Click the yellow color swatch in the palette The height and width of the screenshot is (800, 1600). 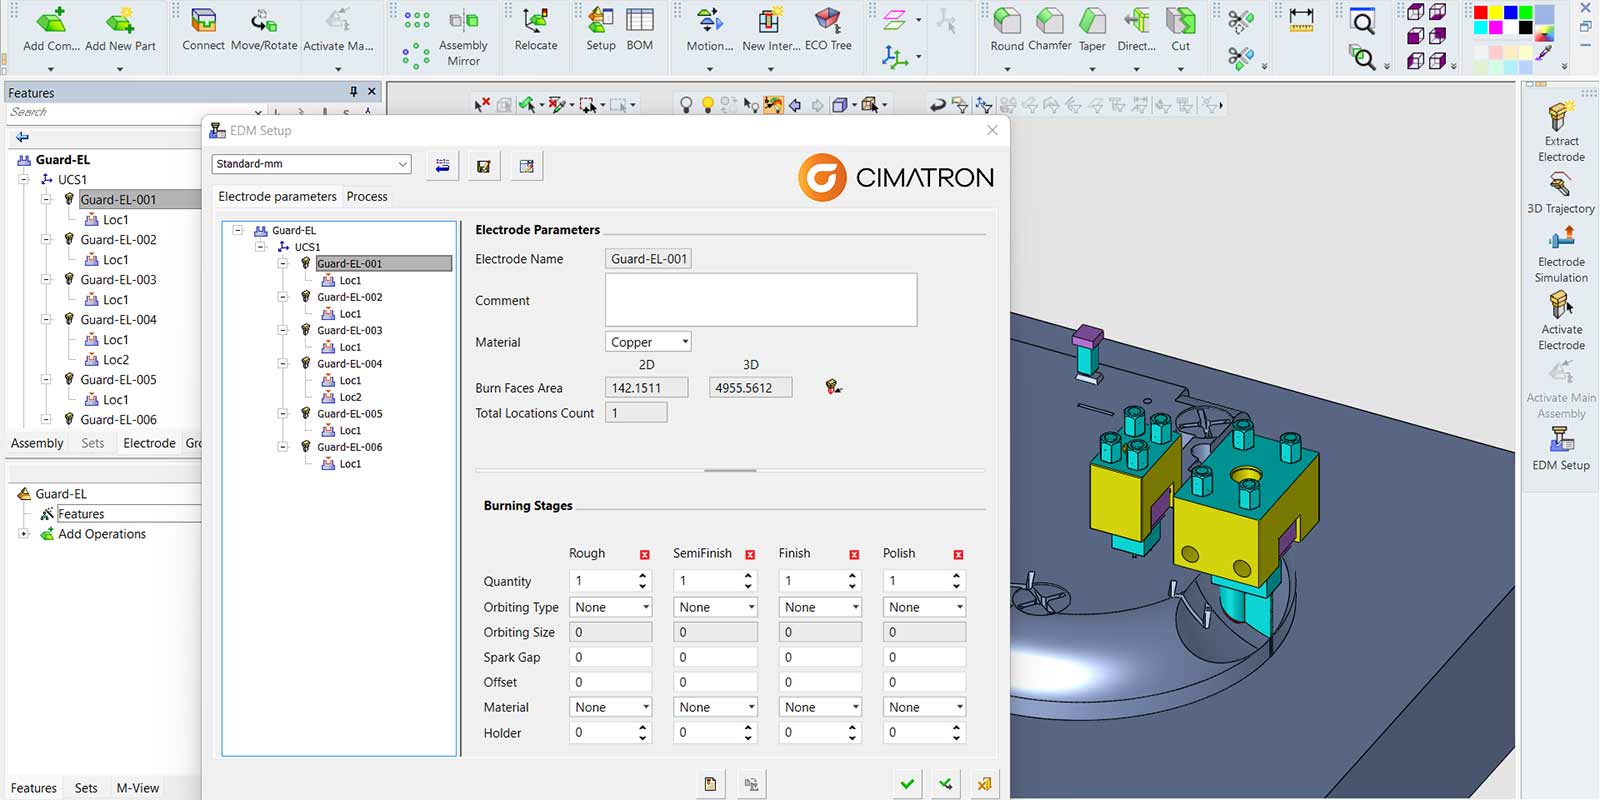(1496, 12)
